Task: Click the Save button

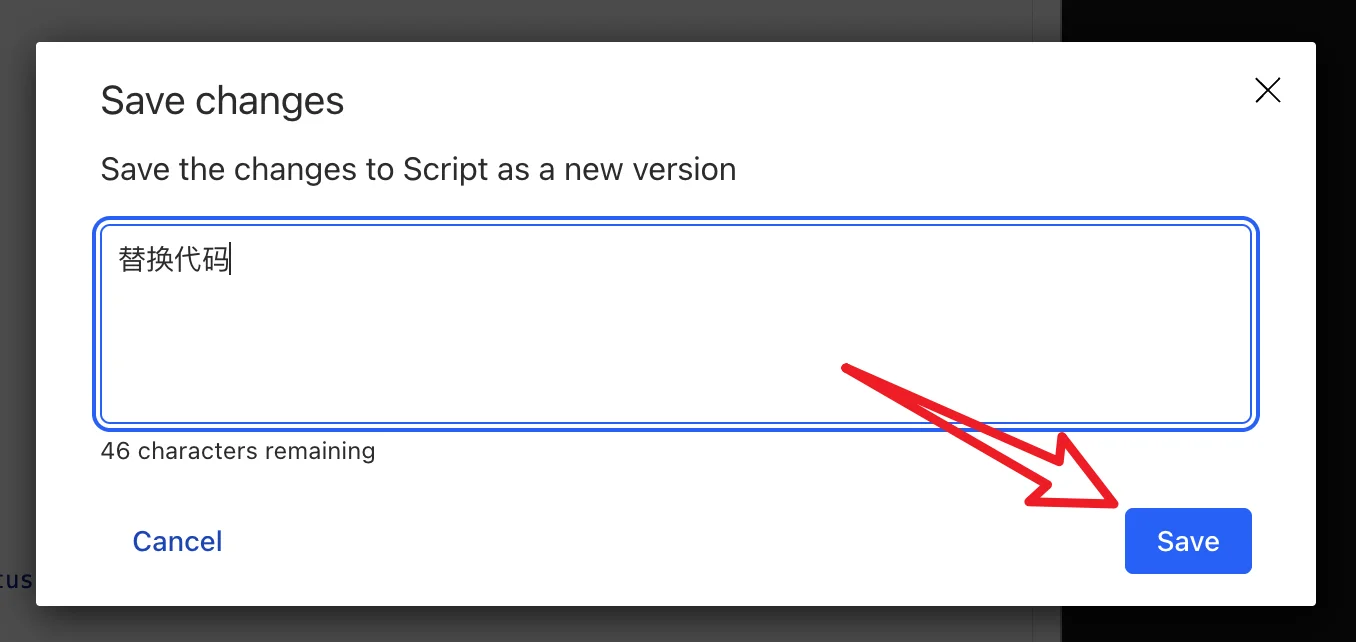Action: [1187, 541]
